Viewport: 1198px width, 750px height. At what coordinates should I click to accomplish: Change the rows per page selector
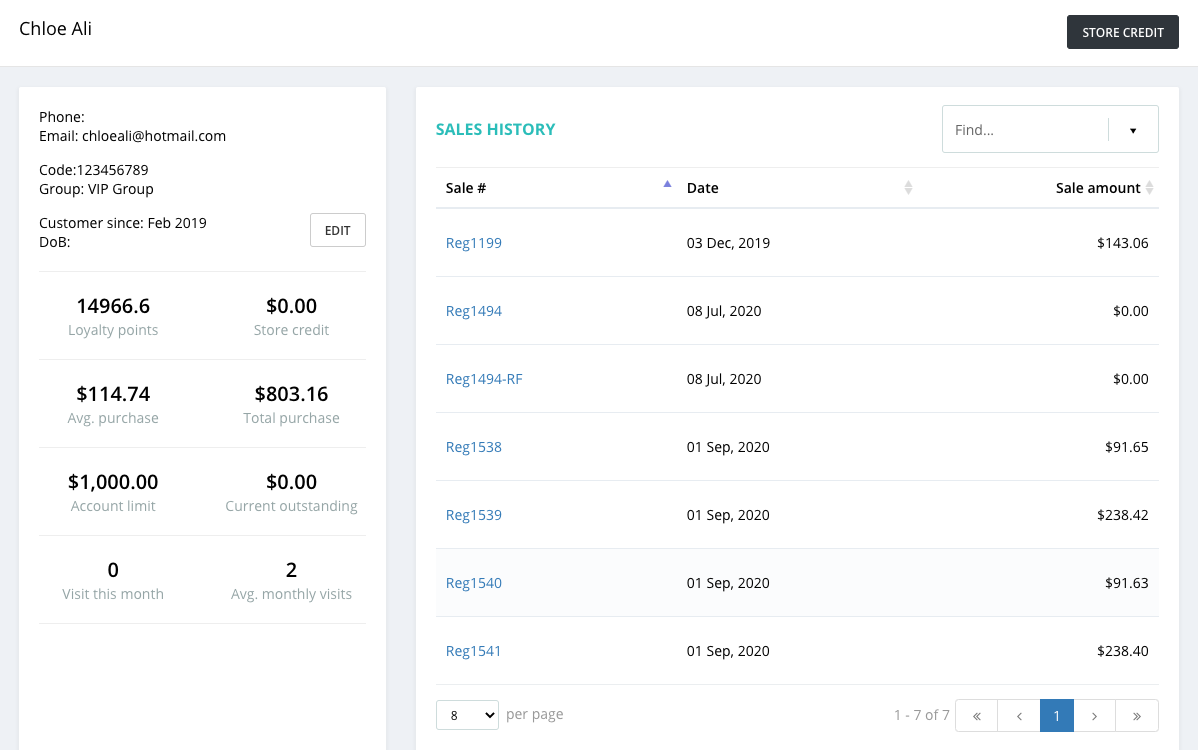click(x=468, y=715)
